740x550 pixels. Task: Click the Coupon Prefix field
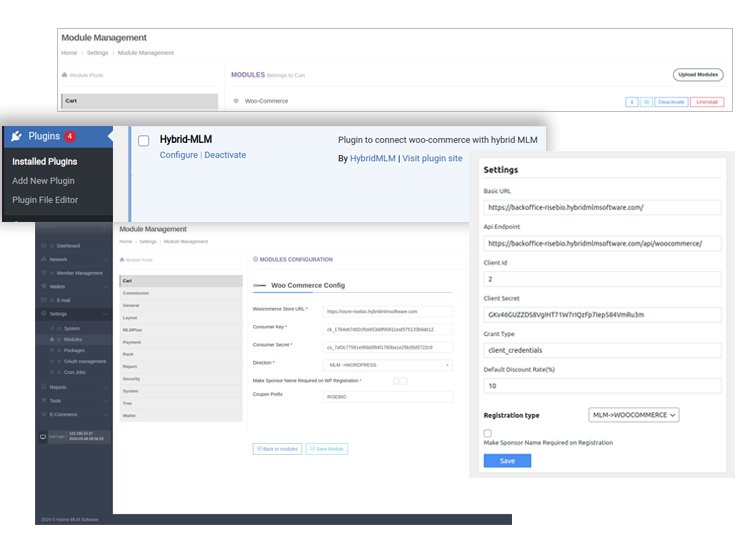click(x=387, y=397)
